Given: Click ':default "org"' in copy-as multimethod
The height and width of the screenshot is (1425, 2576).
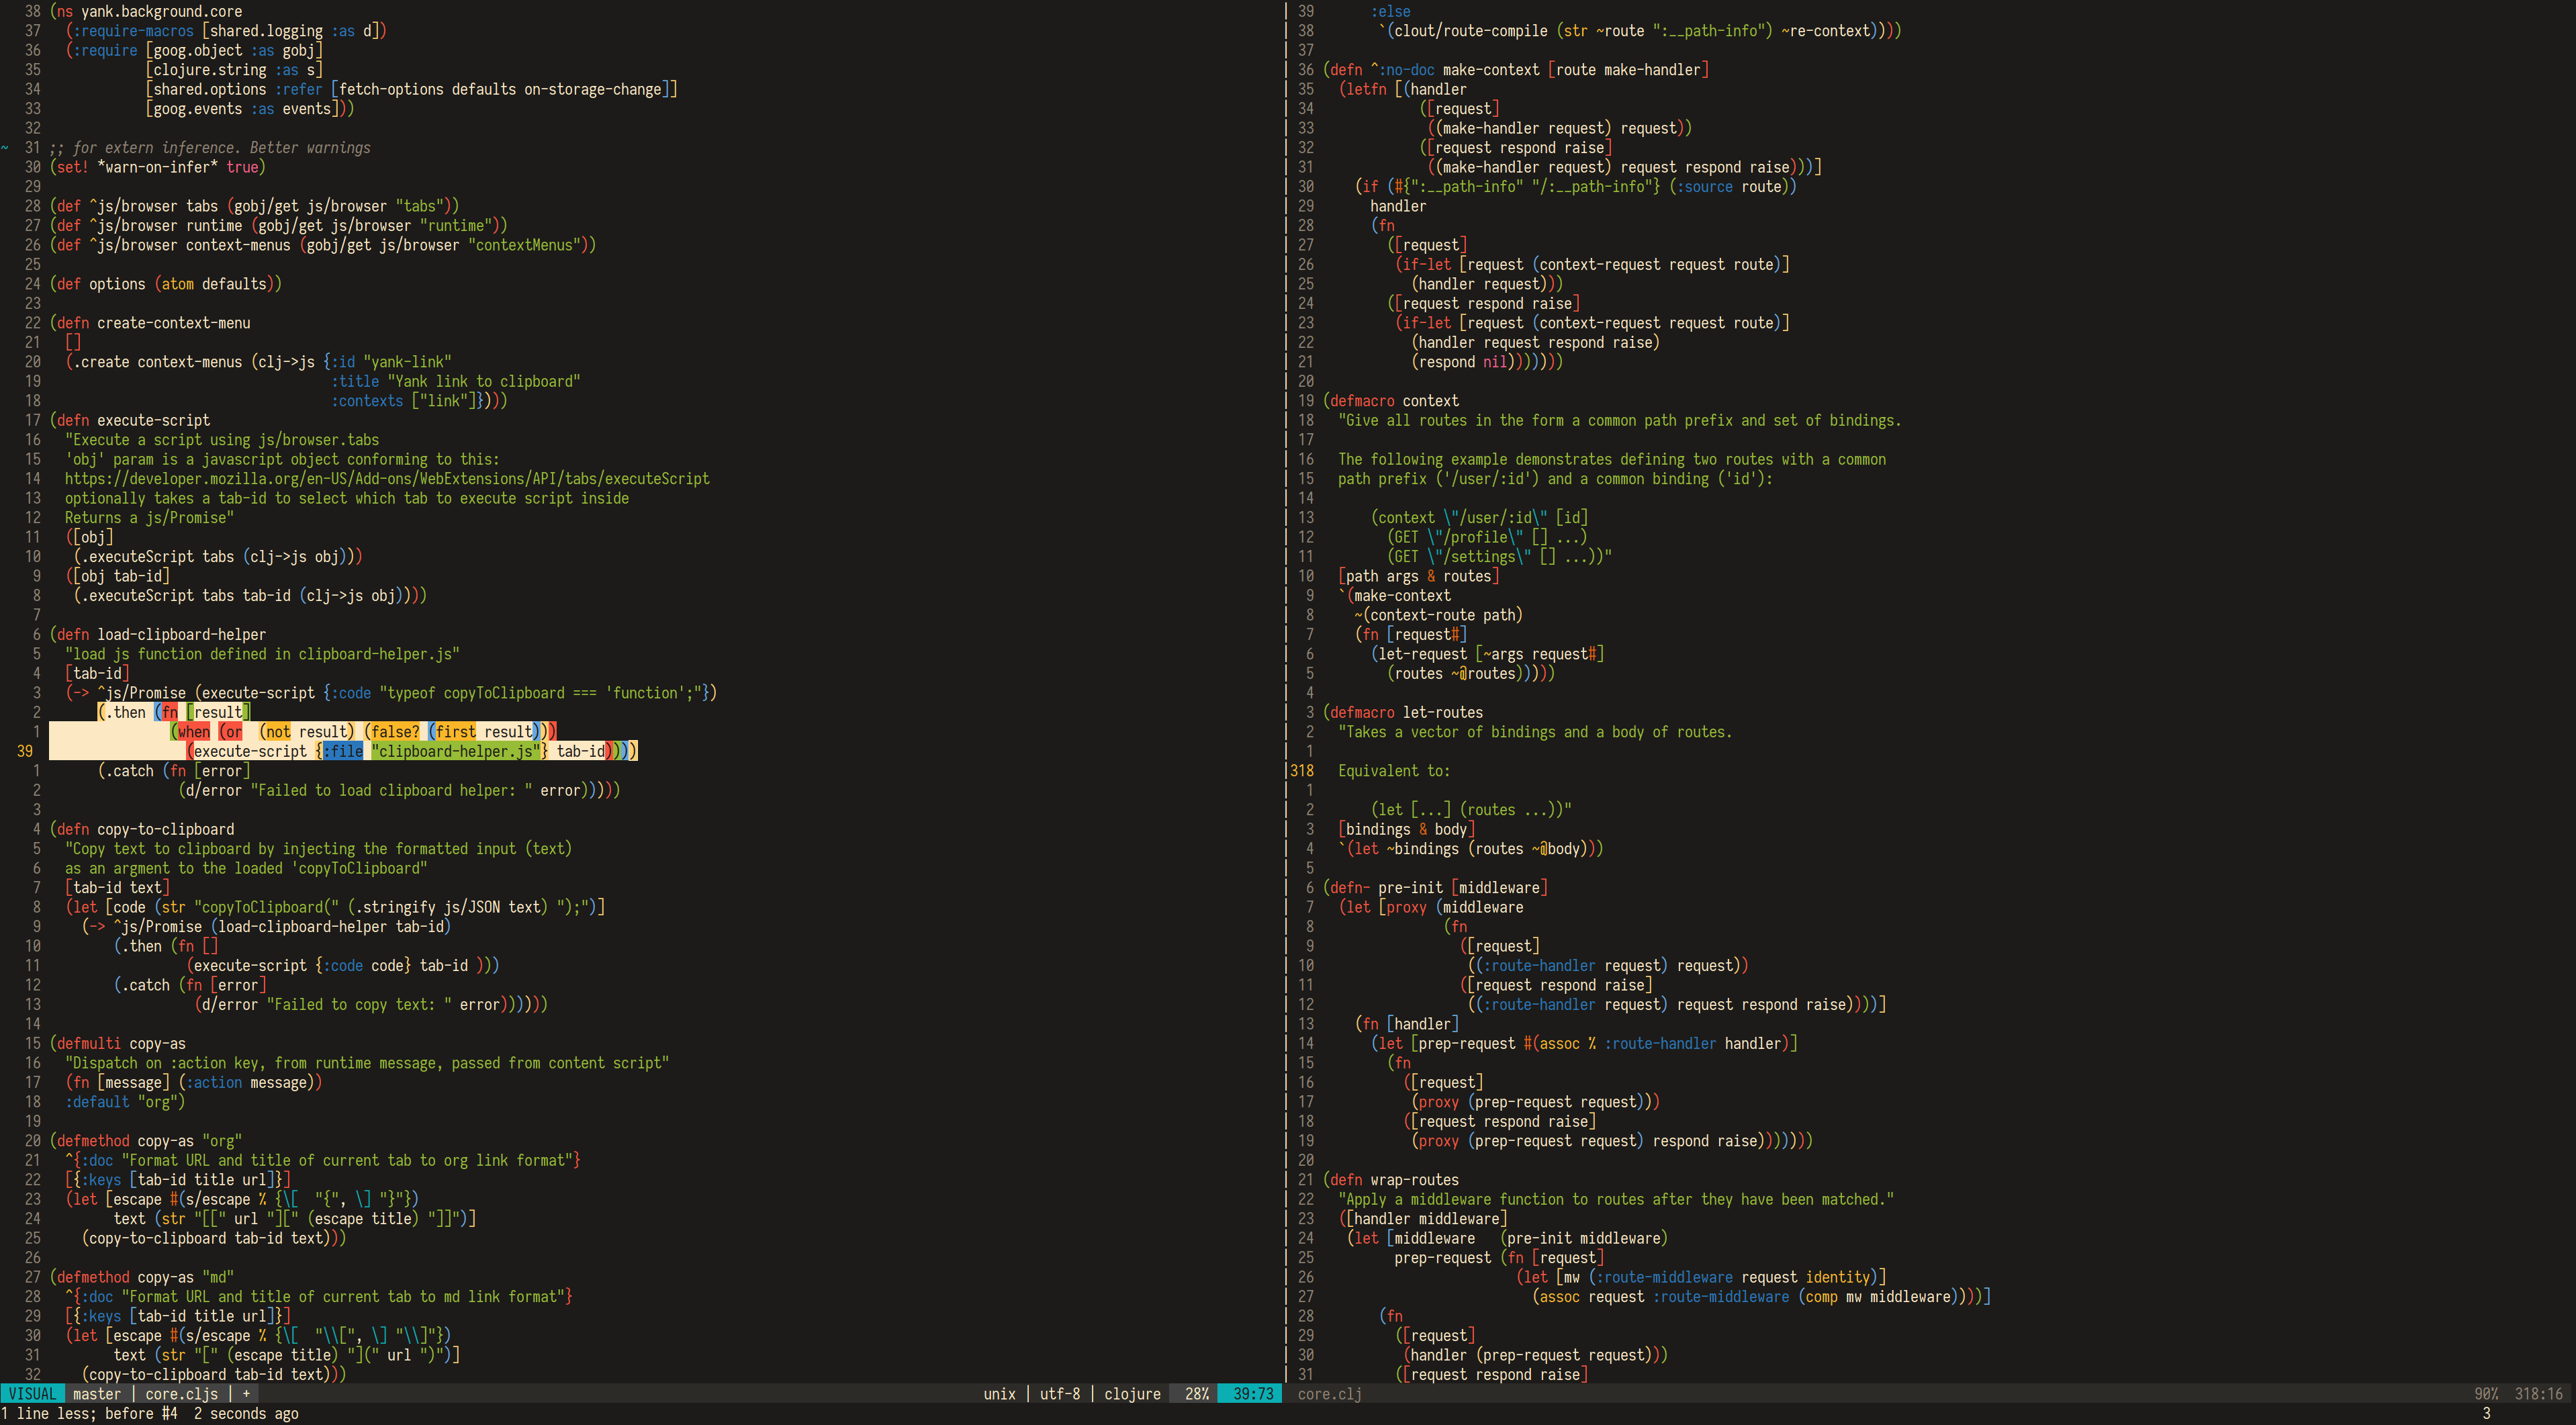Looking at the screenshot, I should (125, 1102).
